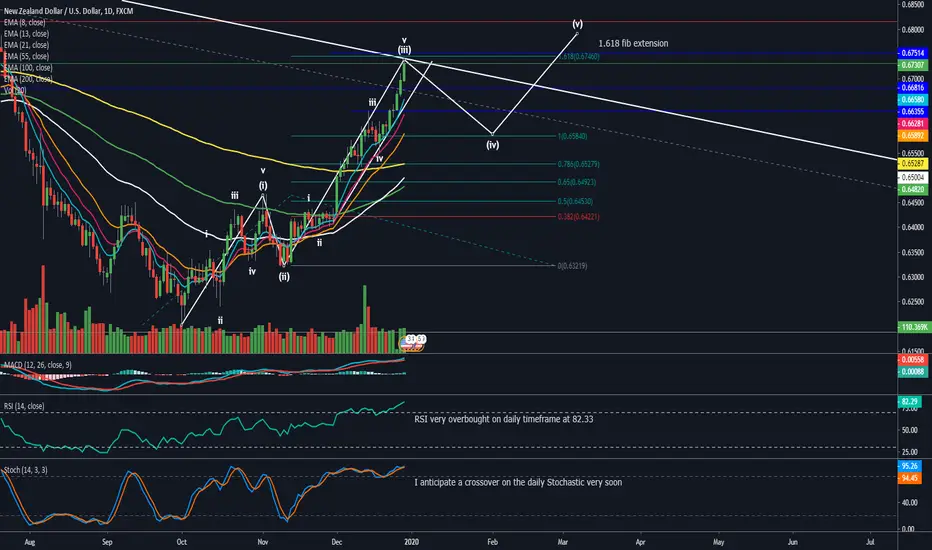Click the (iv) wave label at projected low
The width and height of the screenshot is (932, 550).
pyautogui.click(x=493, y=144)
